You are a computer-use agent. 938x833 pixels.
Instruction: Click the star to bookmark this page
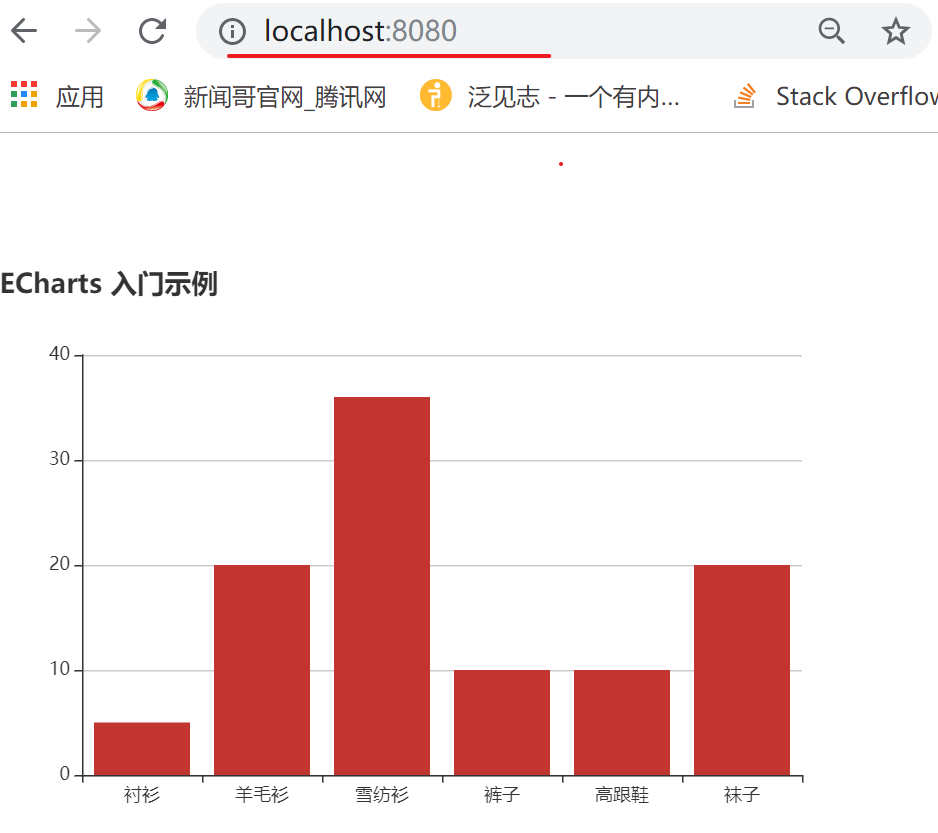tap(896, 31)
